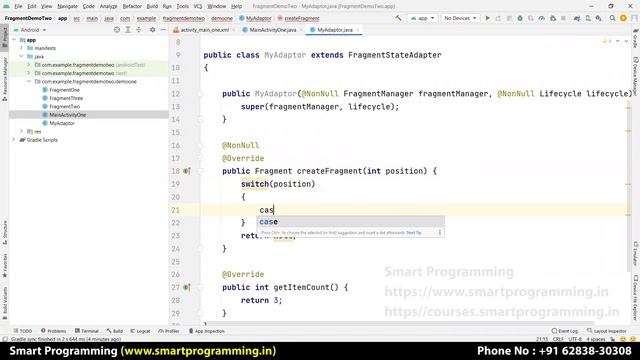The width and height of the screenshot is (640, 360).
Task: Open FragmentThree class in project tree
Action: 66,98
